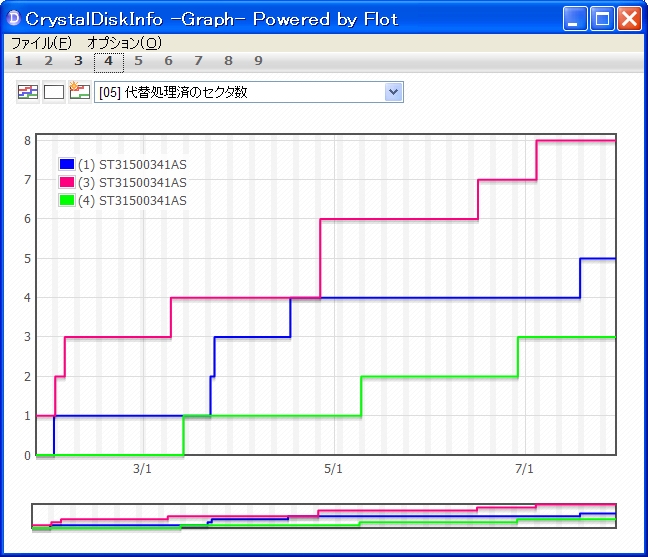
Task: Click the select-all-disks icon in toolbar
Action: (28, 92)
